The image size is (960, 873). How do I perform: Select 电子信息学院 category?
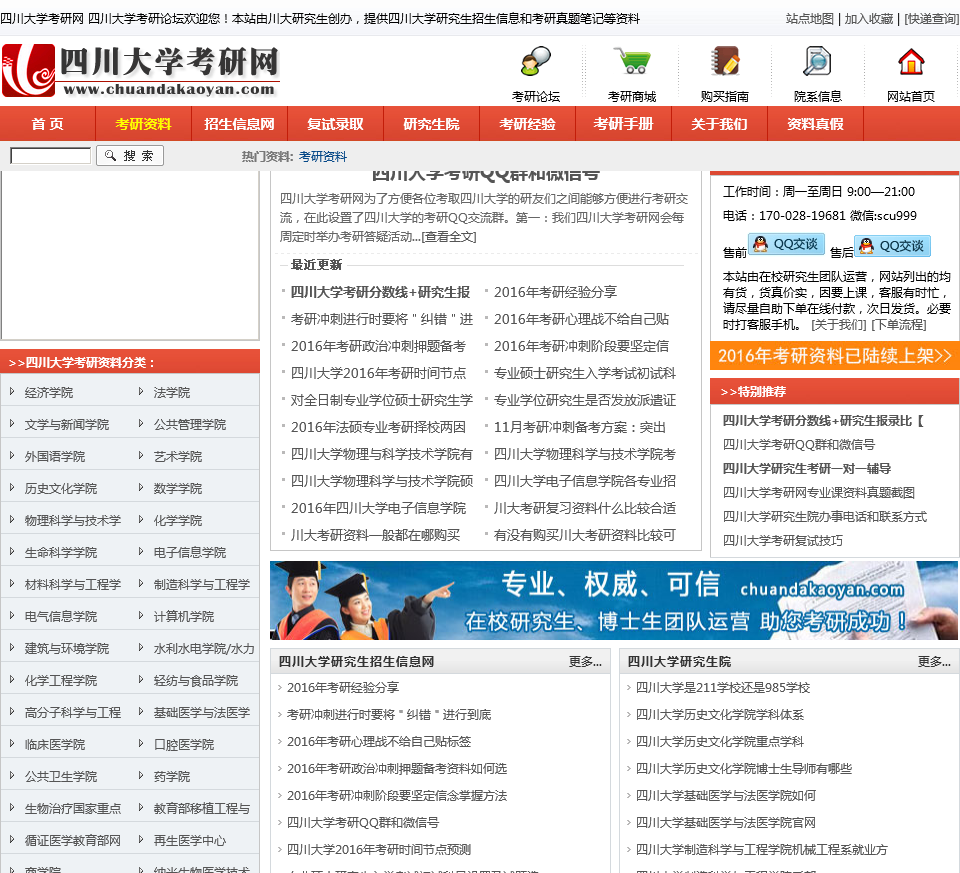[190, 552]
